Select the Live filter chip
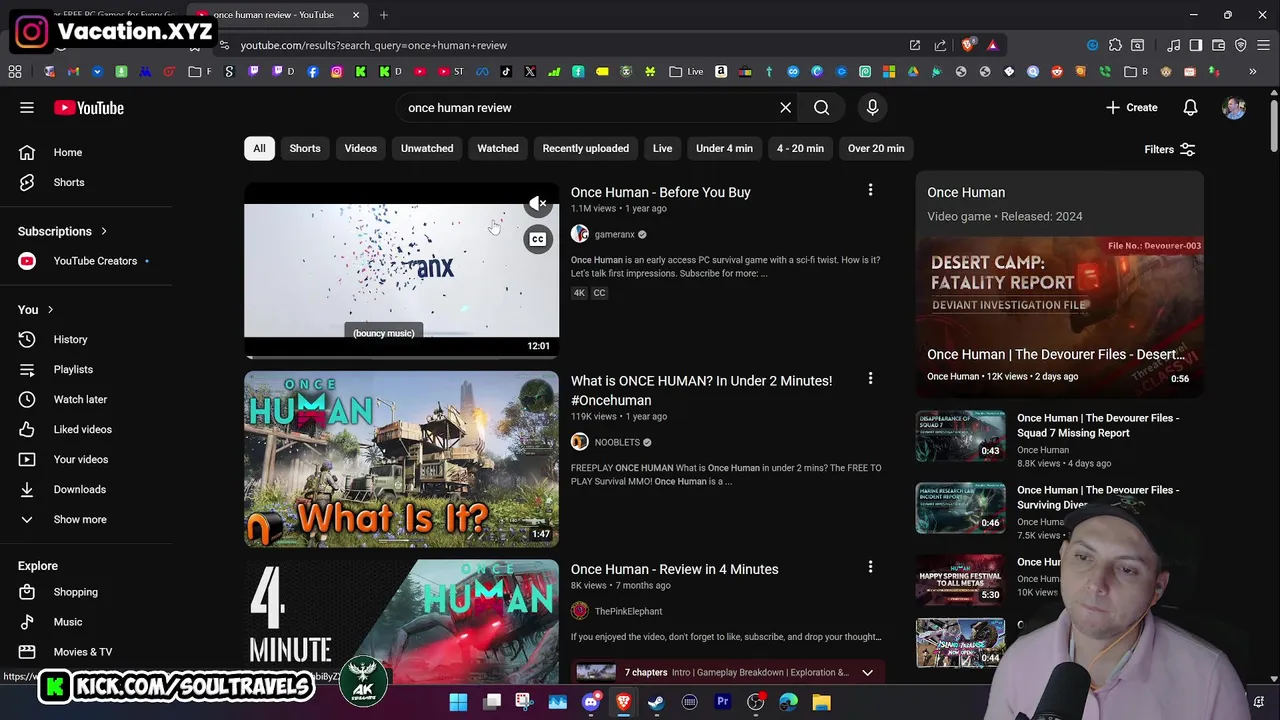Image resolution: width=1280 pixels, height=720 pixels. 662,148
